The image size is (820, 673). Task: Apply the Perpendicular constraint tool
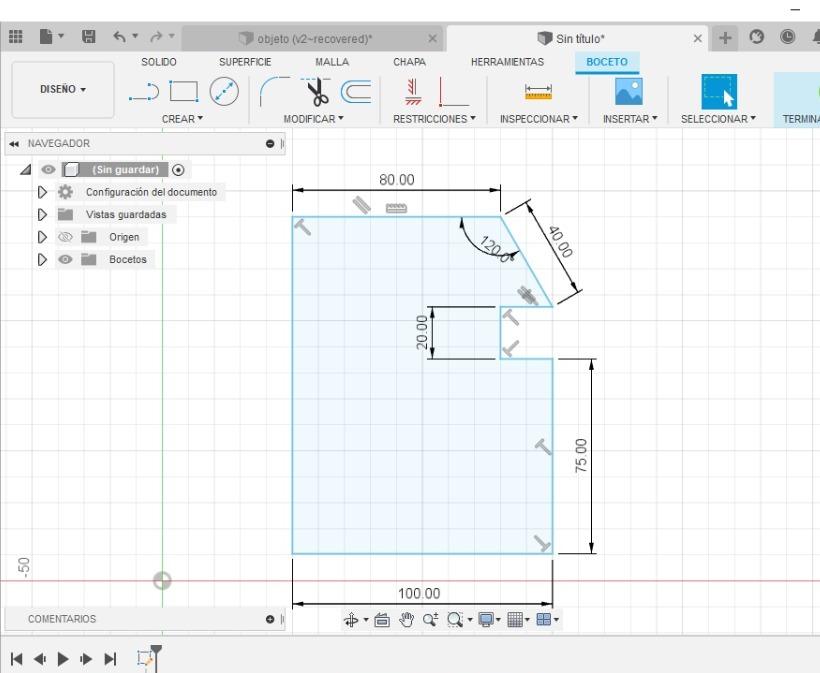coord(453,92)
